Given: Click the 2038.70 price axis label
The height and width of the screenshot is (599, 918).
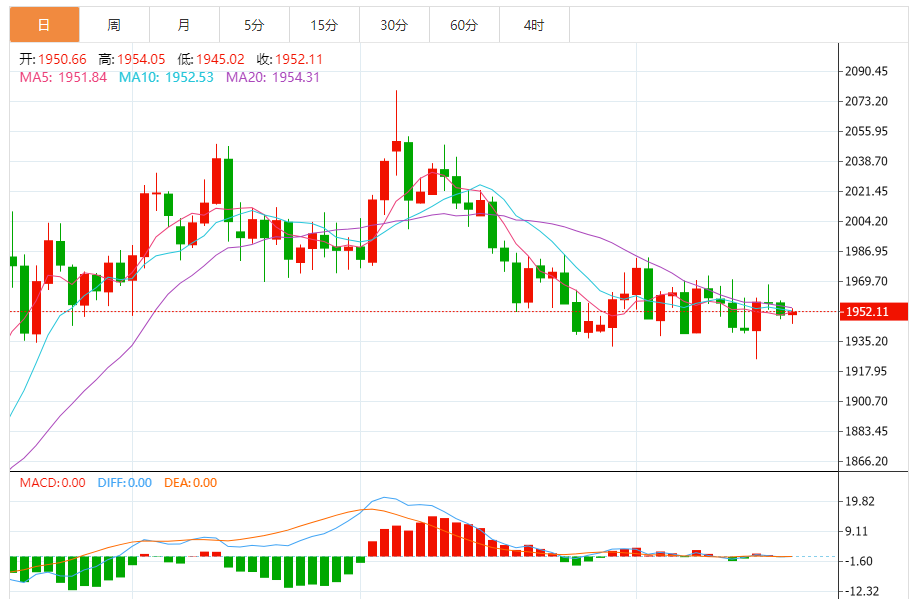Looking at the screenshot, I should pyautogui.click(x=866, y=161).
